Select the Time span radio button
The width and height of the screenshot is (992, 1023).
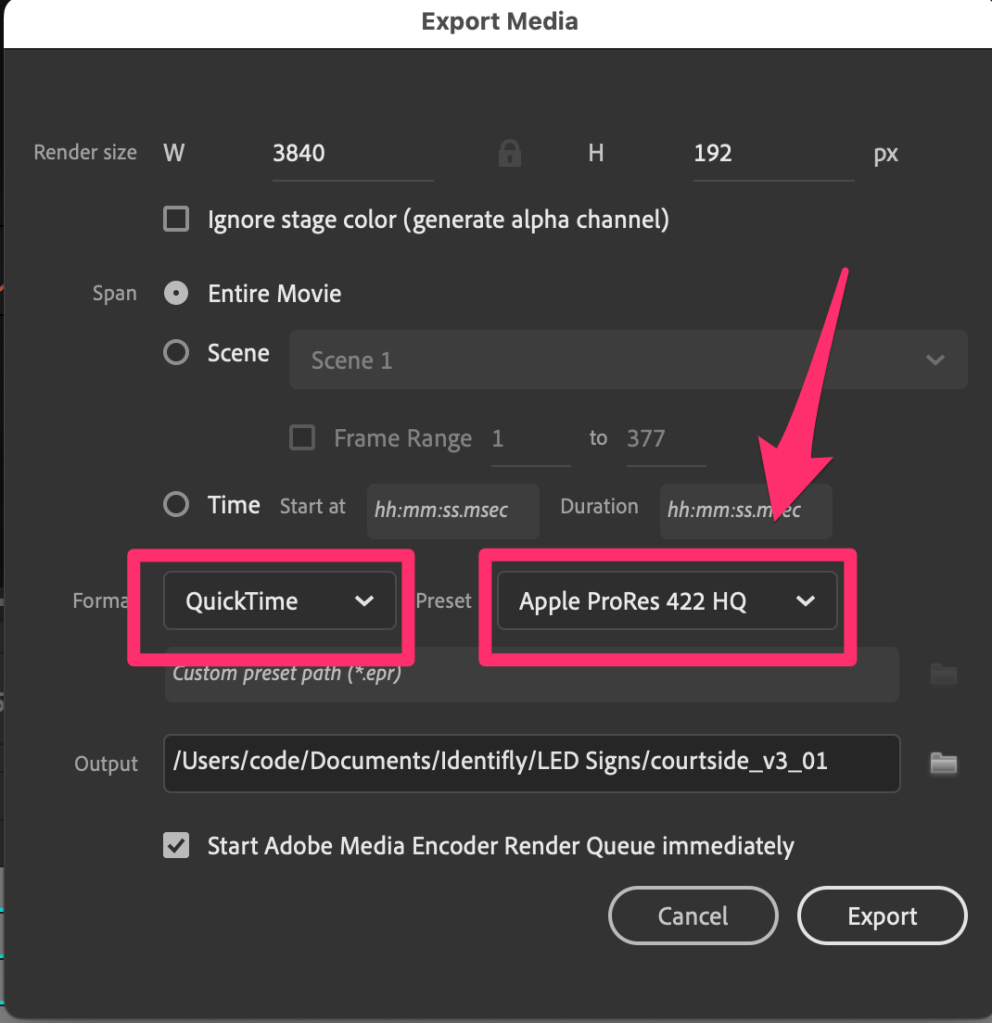[x=176, y=505]
